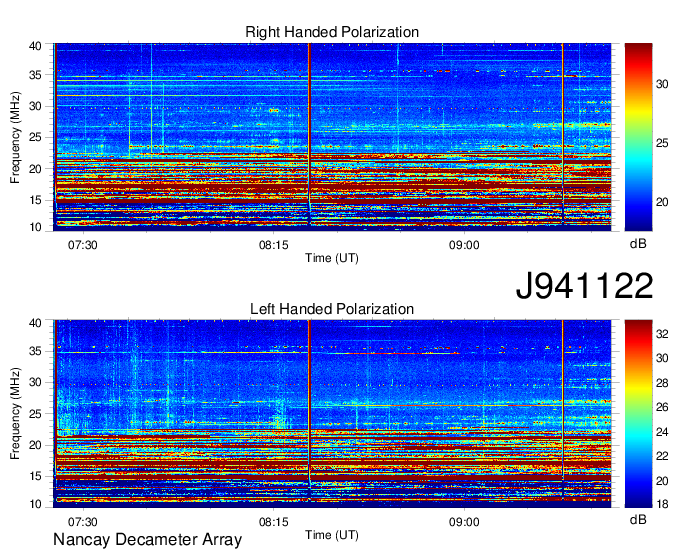The image size is (680, 552).
Task: Click the 24 value on bottom colorbar
Action: (x=662, y=431)
